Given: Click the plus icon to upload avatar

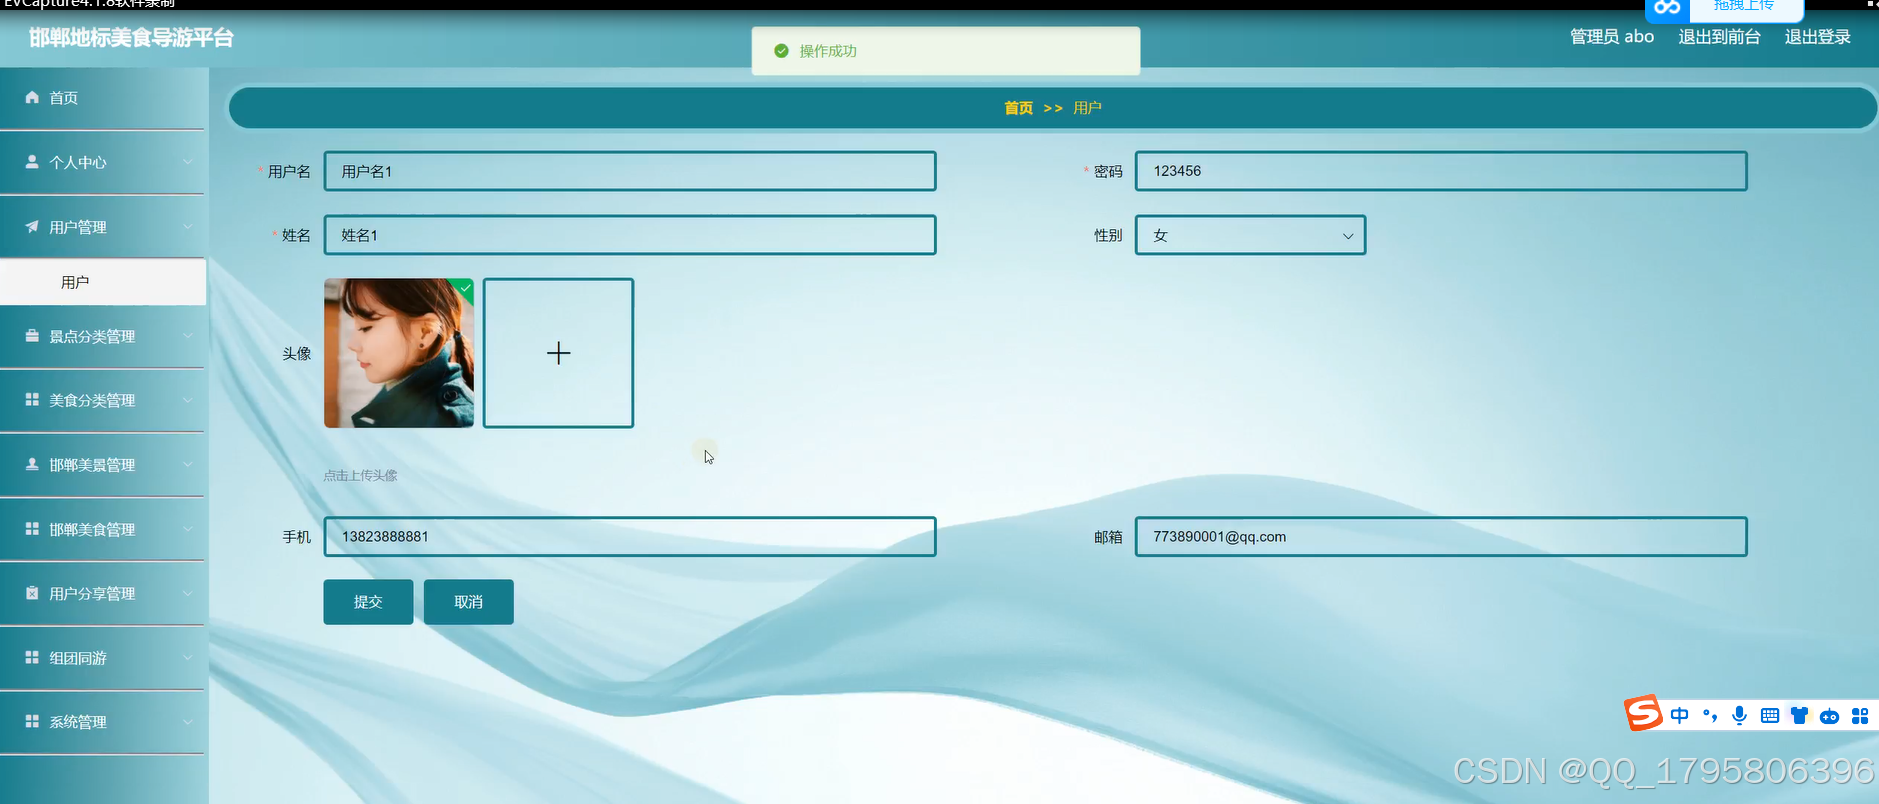Looking at the screenshot, I should coord(558,353).
